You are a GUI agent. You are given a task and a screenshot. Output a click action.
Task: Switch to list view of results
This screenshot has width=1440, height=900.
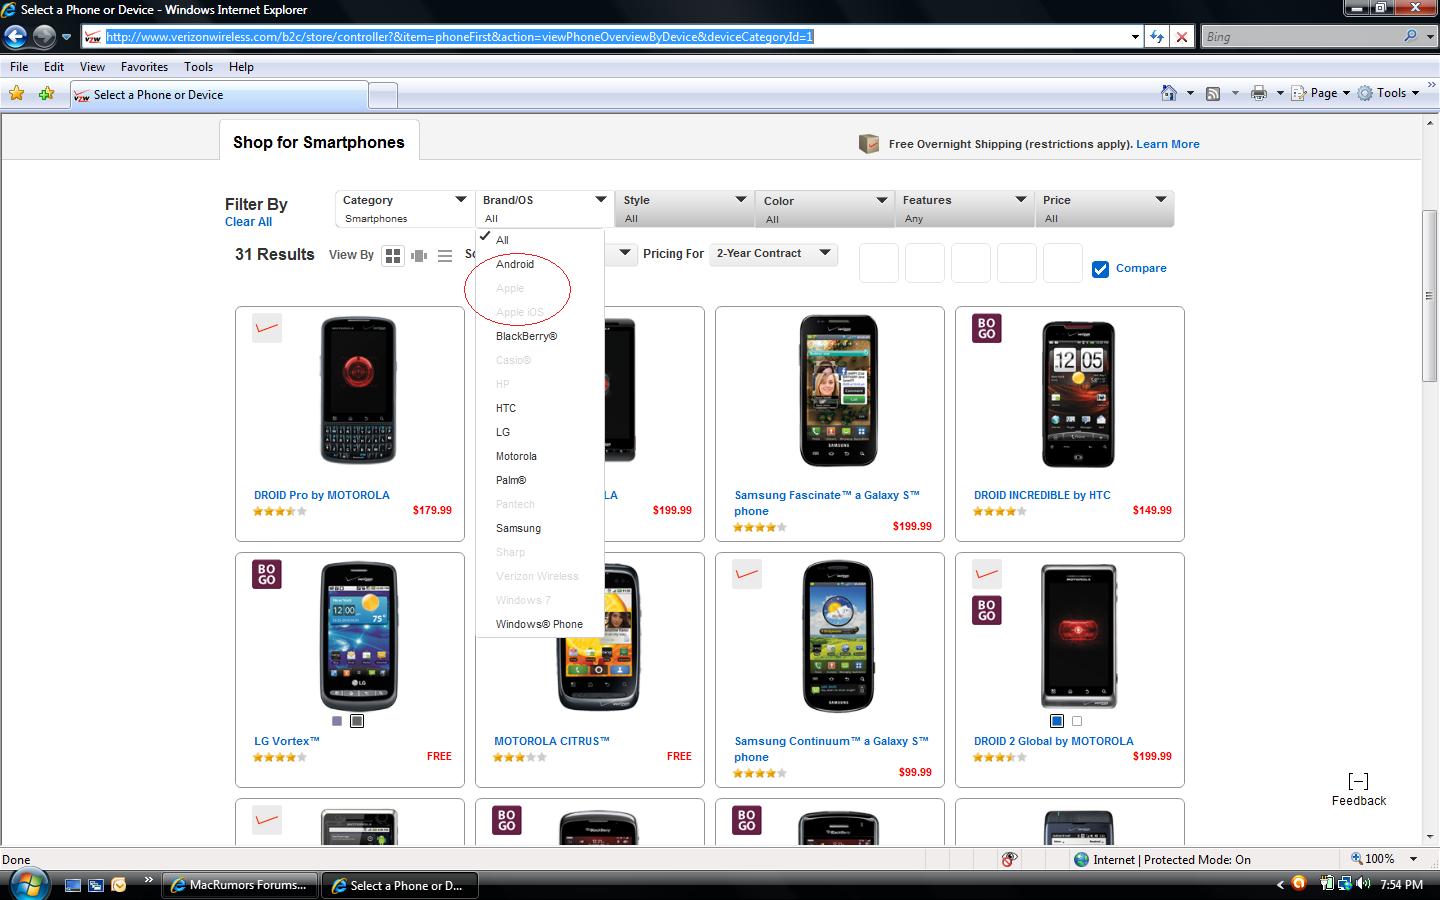[x=445, y=256]
